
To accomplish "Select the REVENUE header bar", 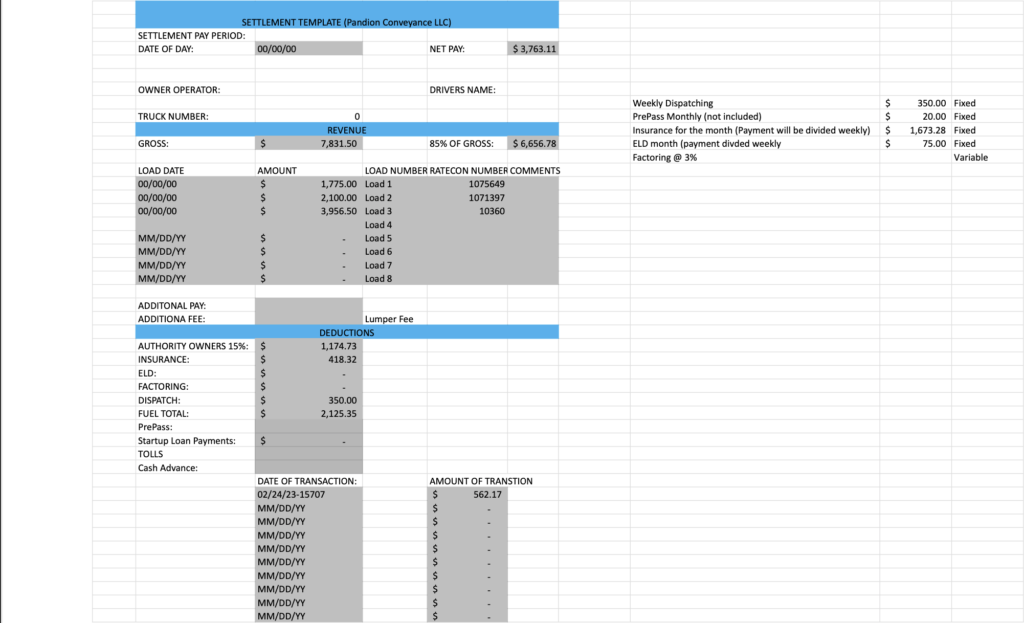I will [347, 130].
